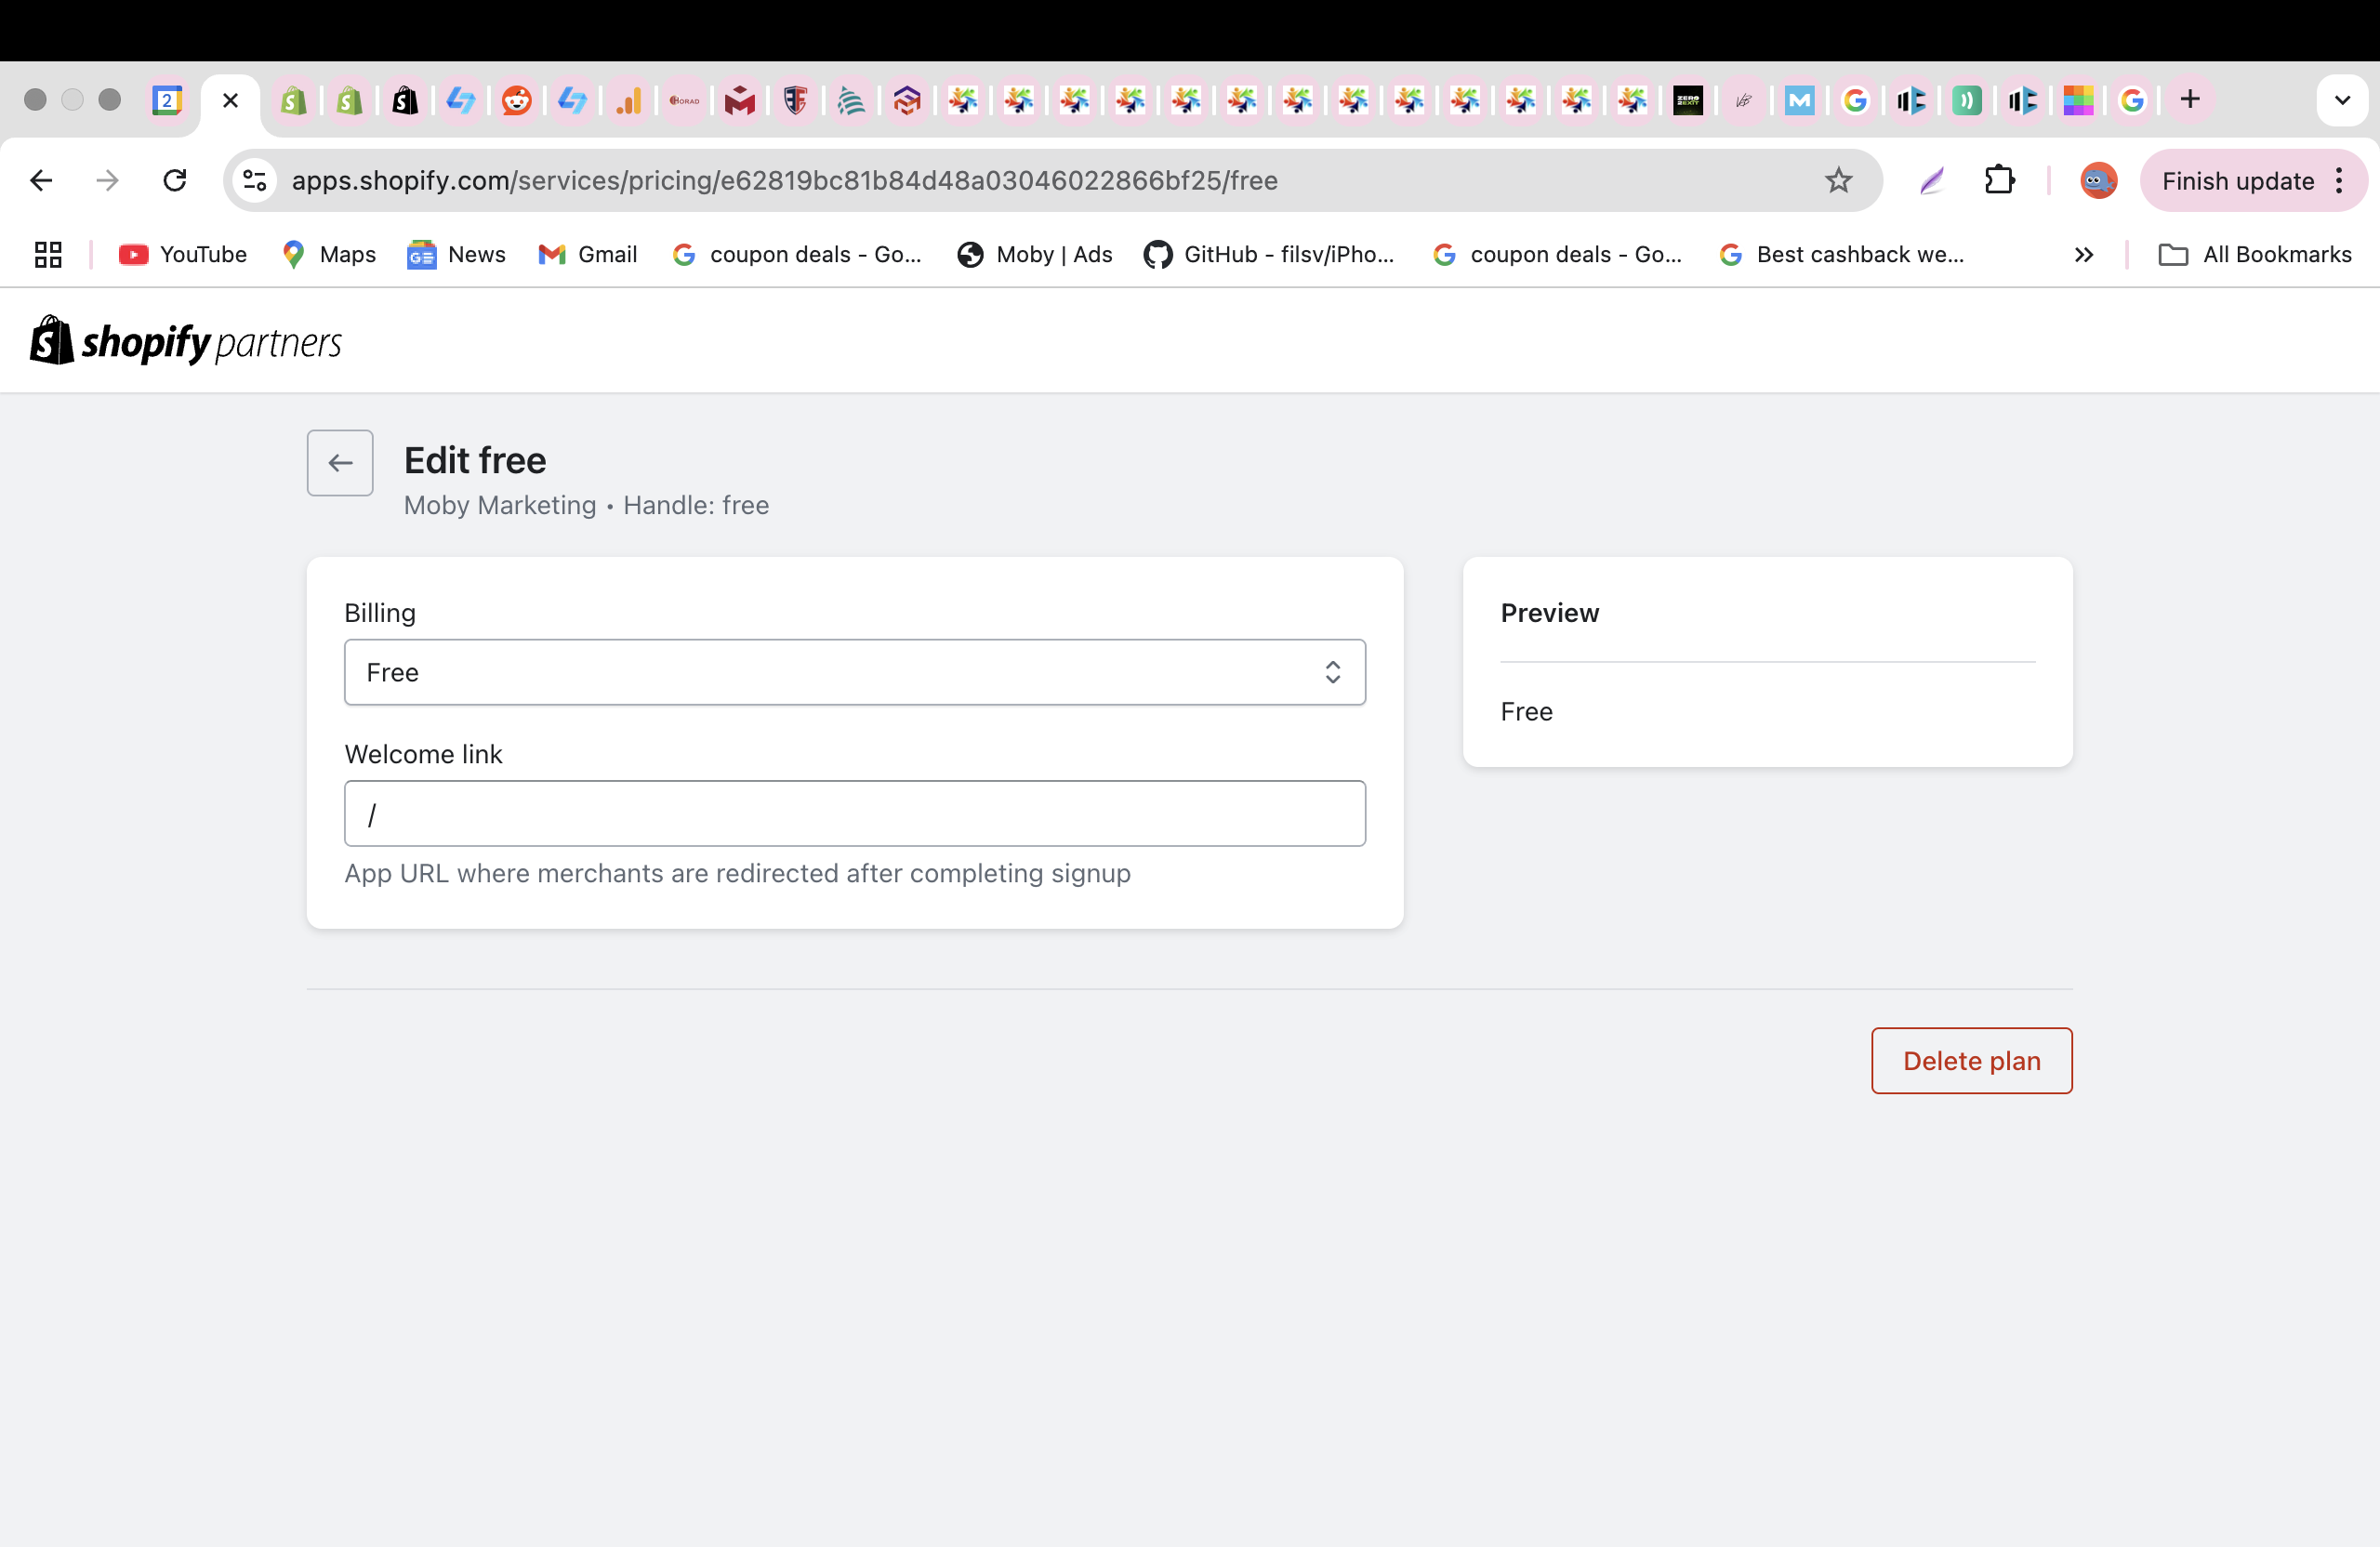Open a new tab with plus button
This screenshot has height=1547, width=2380.
click(2190, 100)
